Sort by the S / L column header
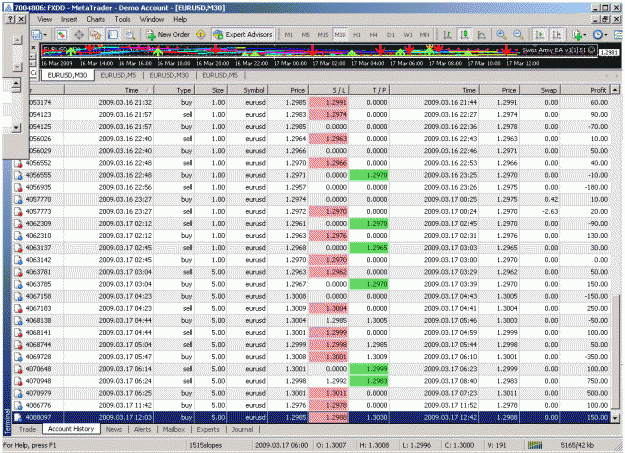Image resolution: width=625 pixels, height=453 pixels. [328, 90]
